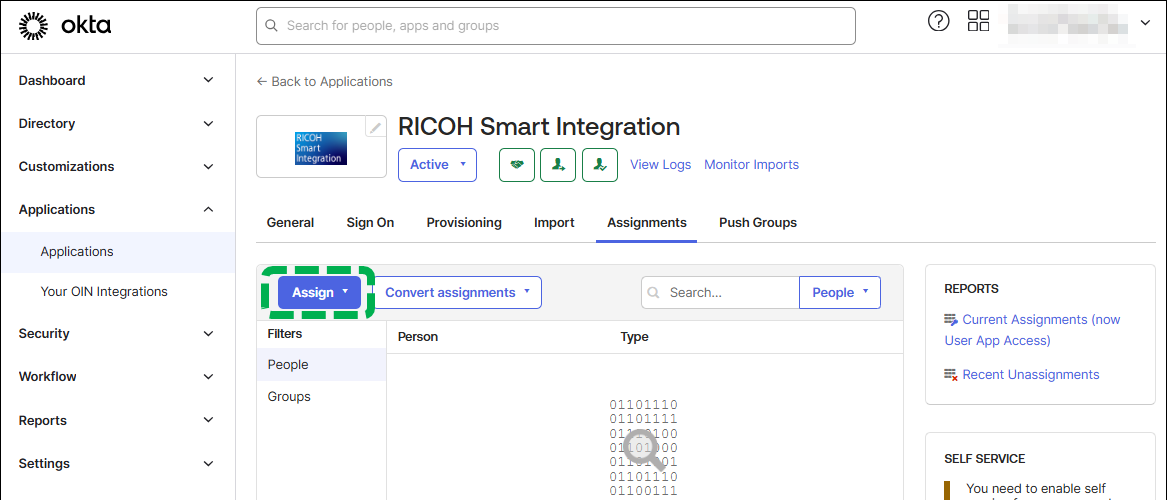The image size is (1167, 500).
Task: Switch to the Provisioning tab
Action: coord(464,223)
